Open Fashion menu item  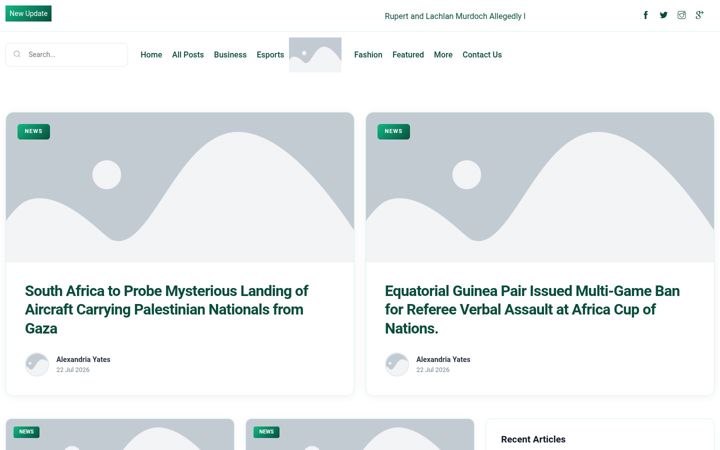(368, 55)
